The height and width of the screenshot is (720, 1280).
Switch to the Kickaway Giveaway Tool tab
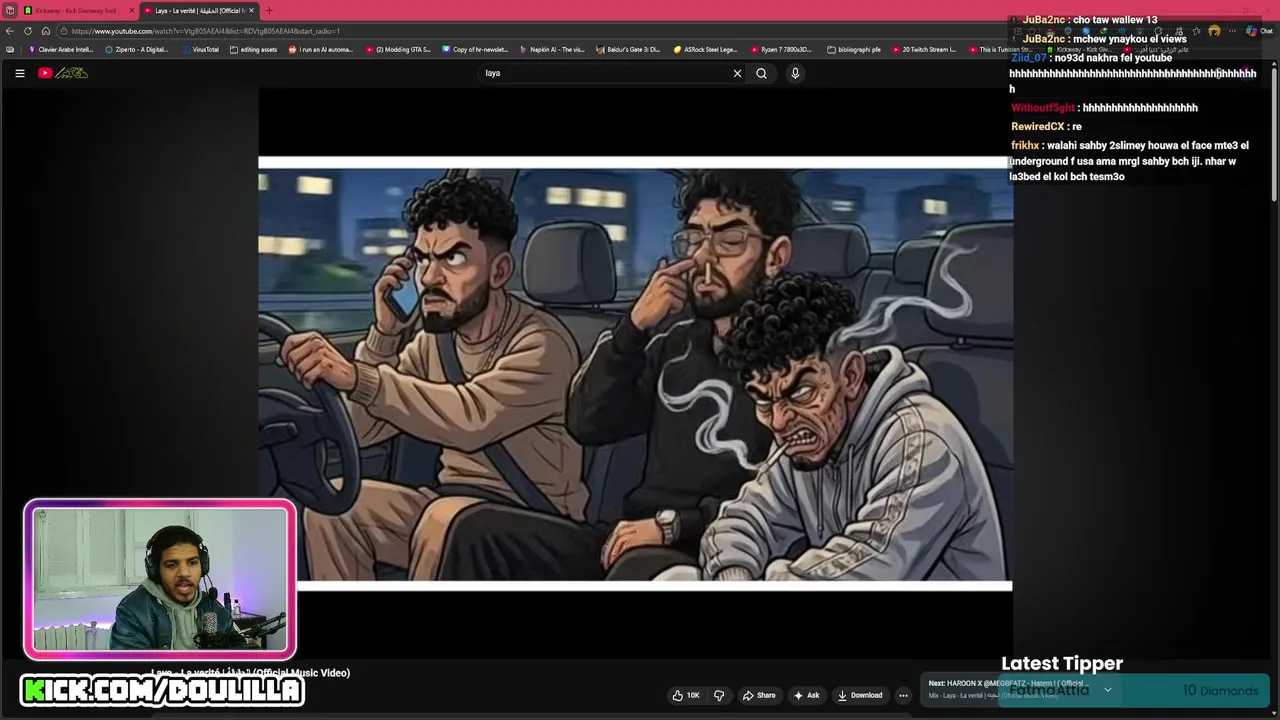click(x=76, y=10)
